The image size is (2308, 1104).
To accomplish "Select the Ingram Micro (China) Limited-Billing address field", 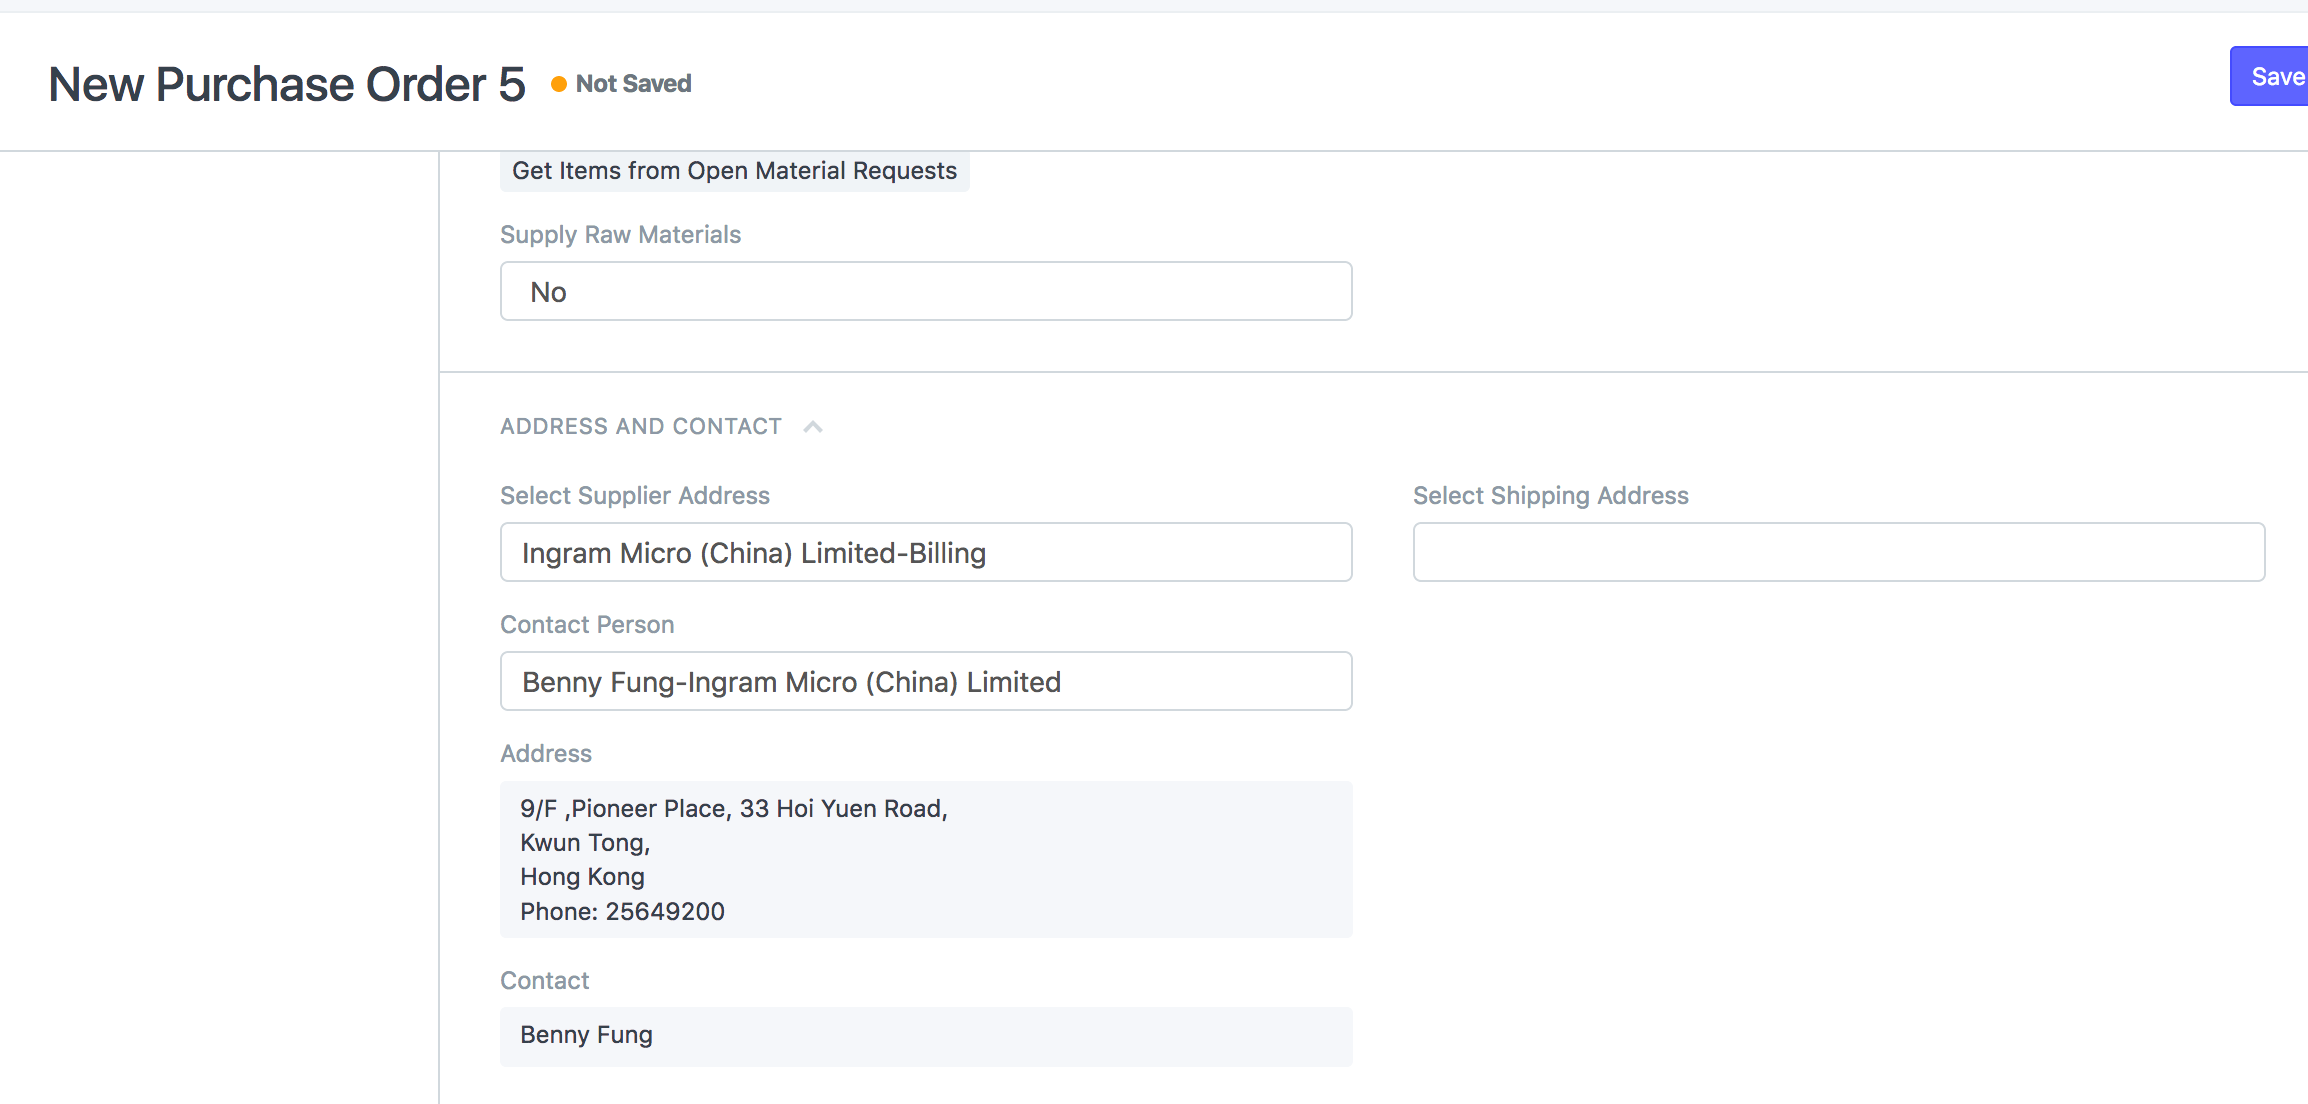I will click(x=925, y=552).
